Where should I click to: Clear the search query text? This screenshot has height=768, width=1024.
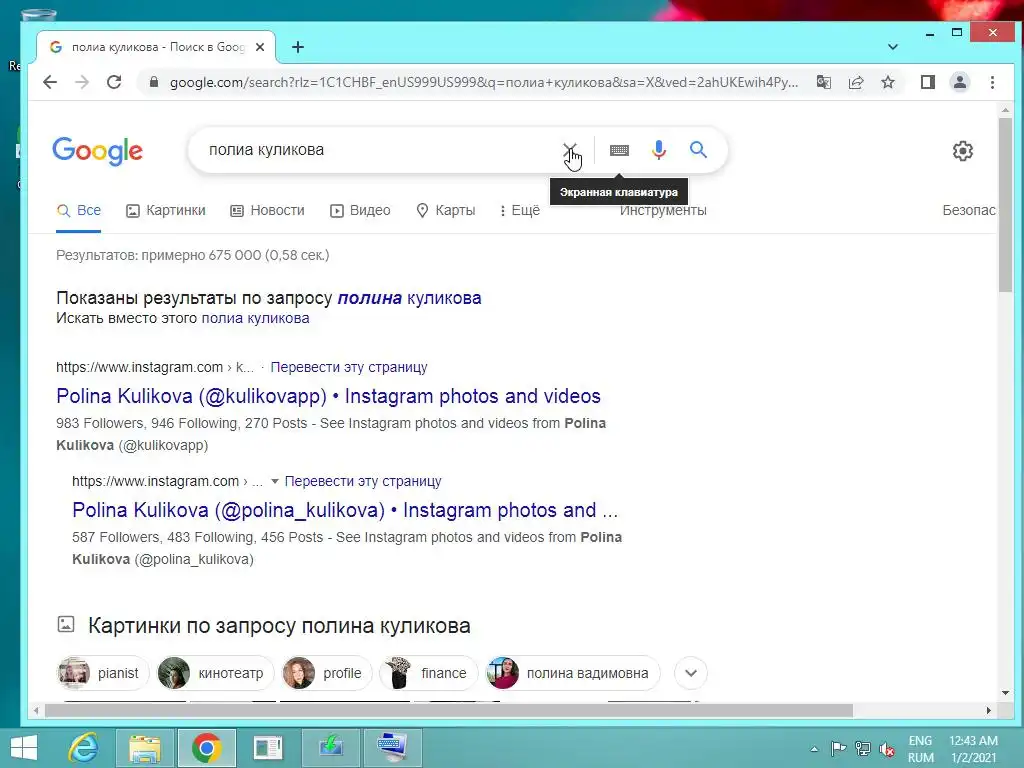(x=570, y=150)
